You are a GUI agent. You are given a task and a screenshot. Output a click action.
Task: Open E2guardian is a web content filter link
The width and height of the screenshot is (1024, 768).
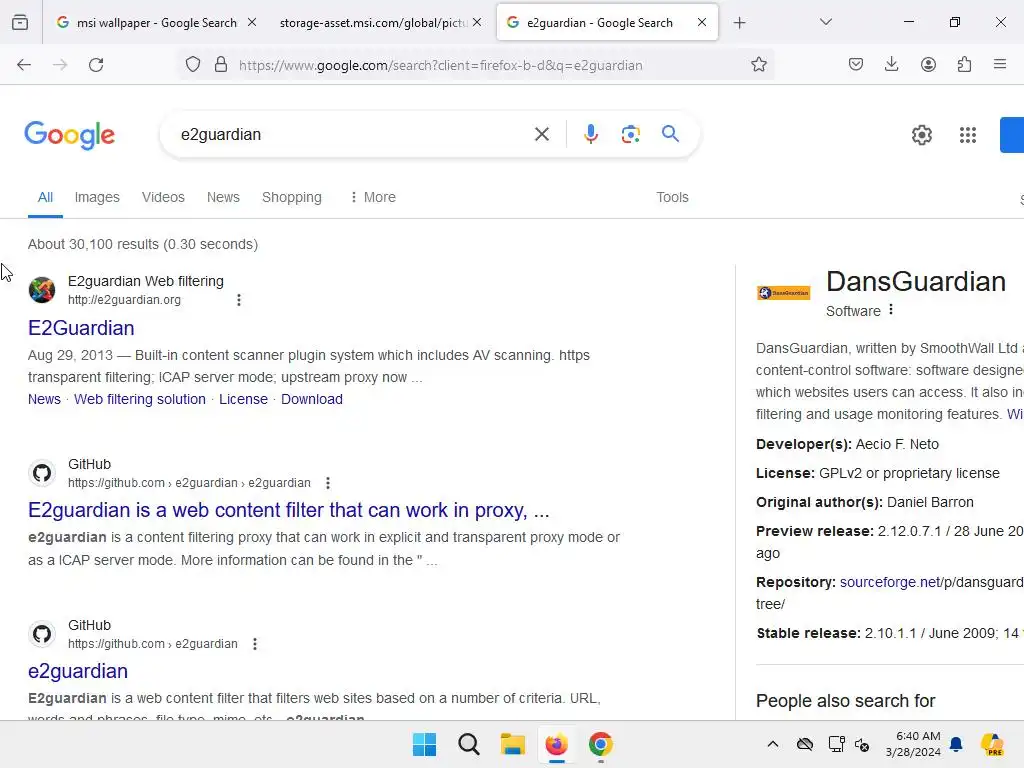point(289,510)
